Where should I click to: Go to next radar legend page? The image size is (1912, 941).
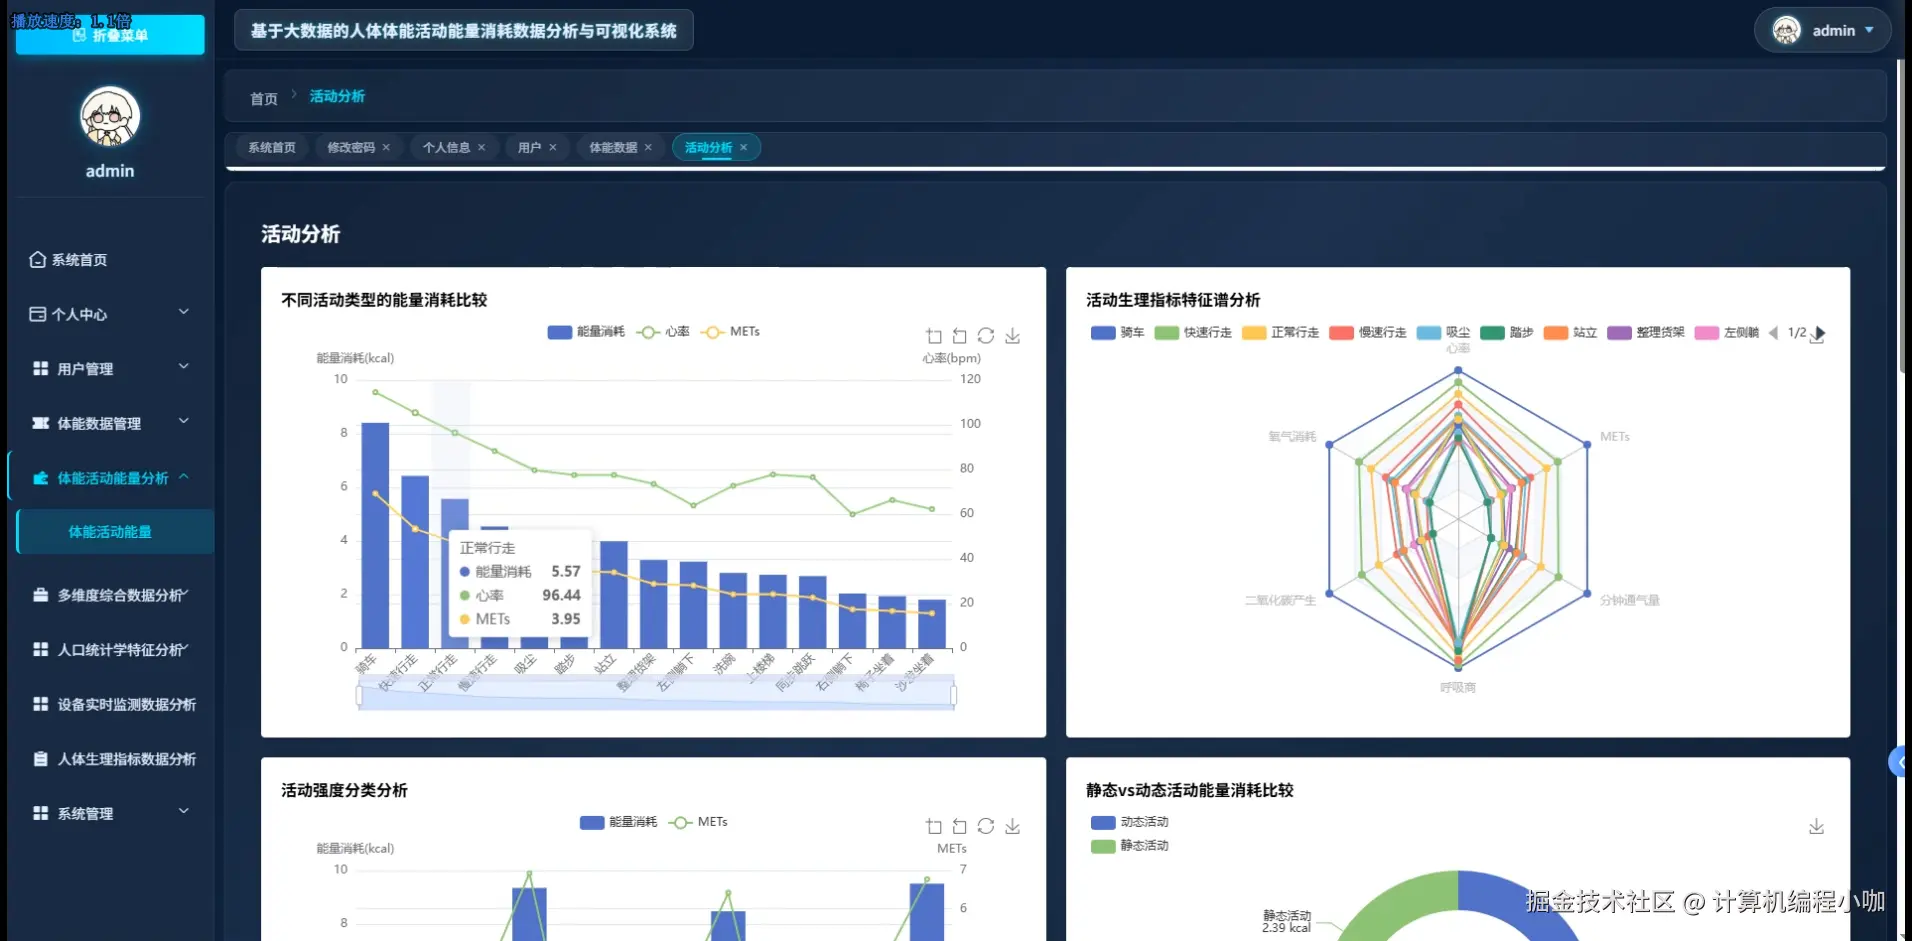(1820, 333)
